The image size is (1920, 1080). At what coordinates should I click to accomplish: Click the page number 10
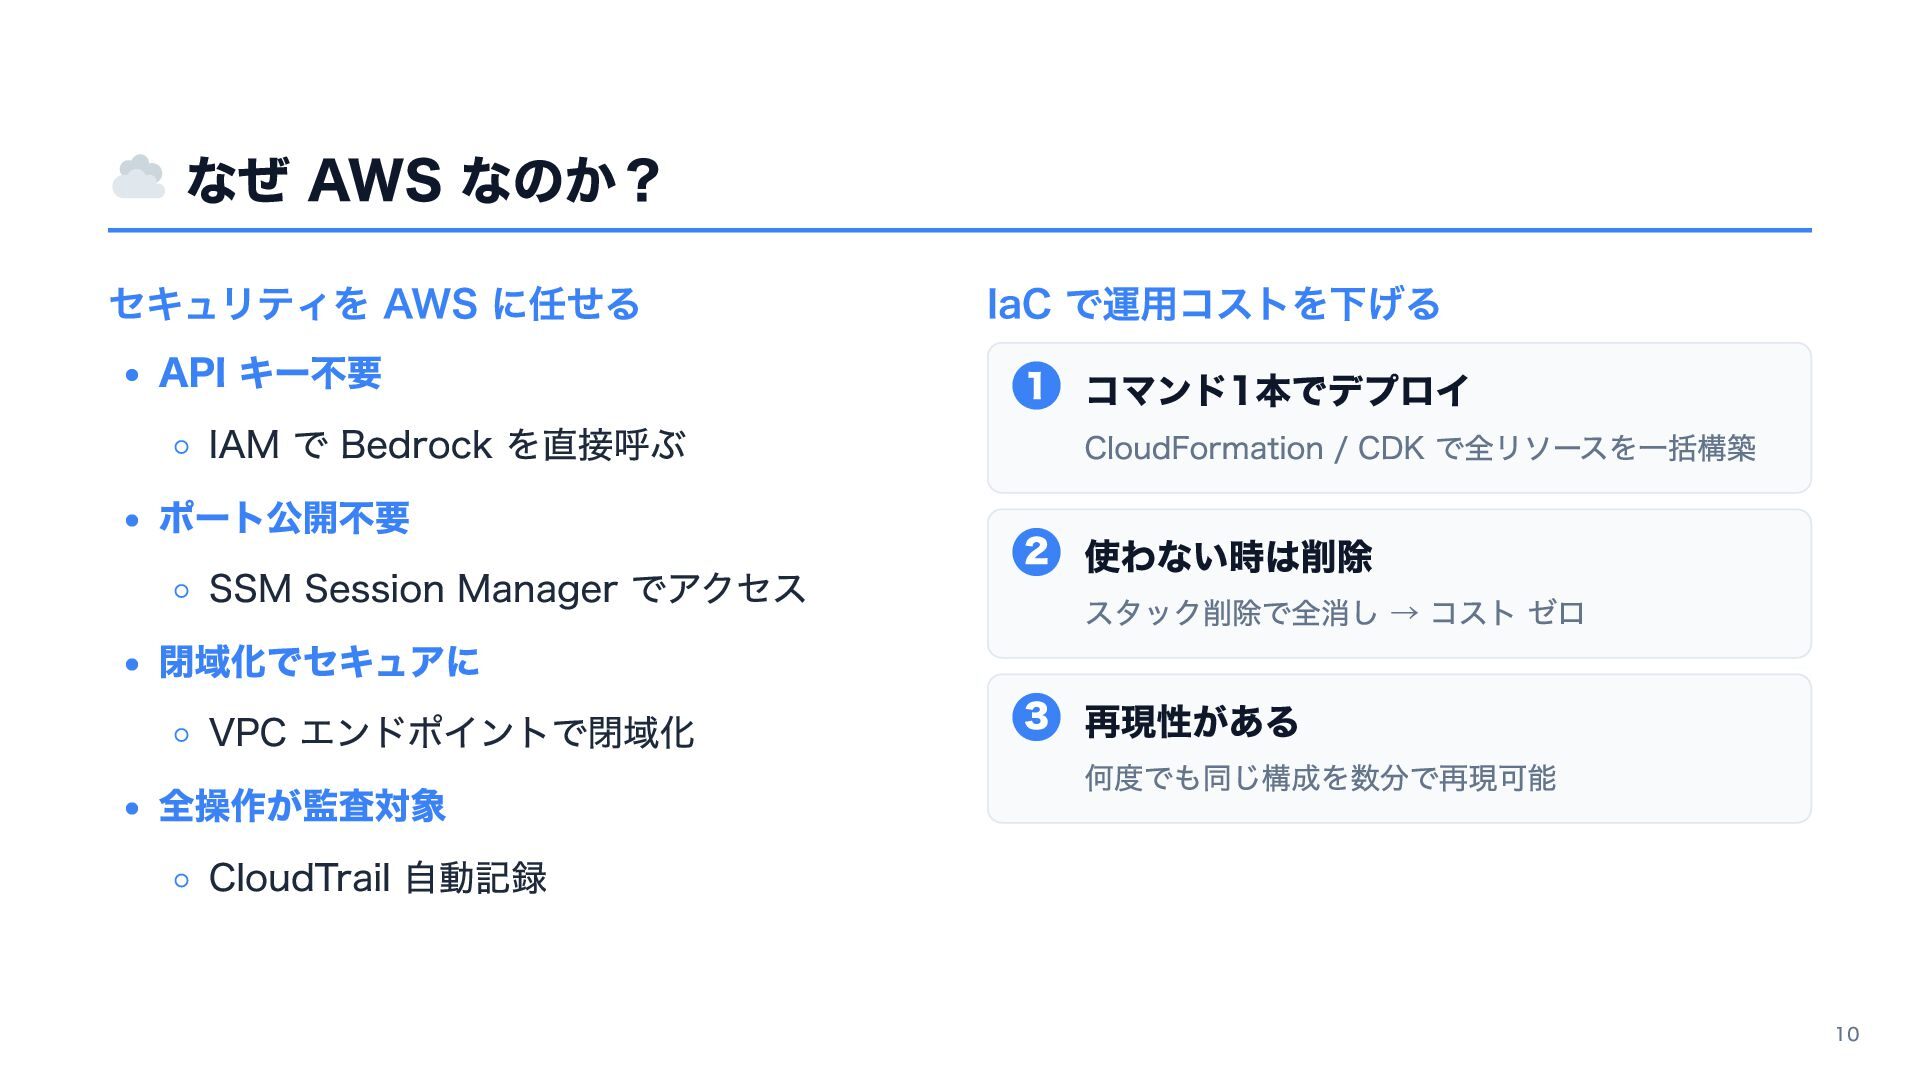coord(1847,1034)
